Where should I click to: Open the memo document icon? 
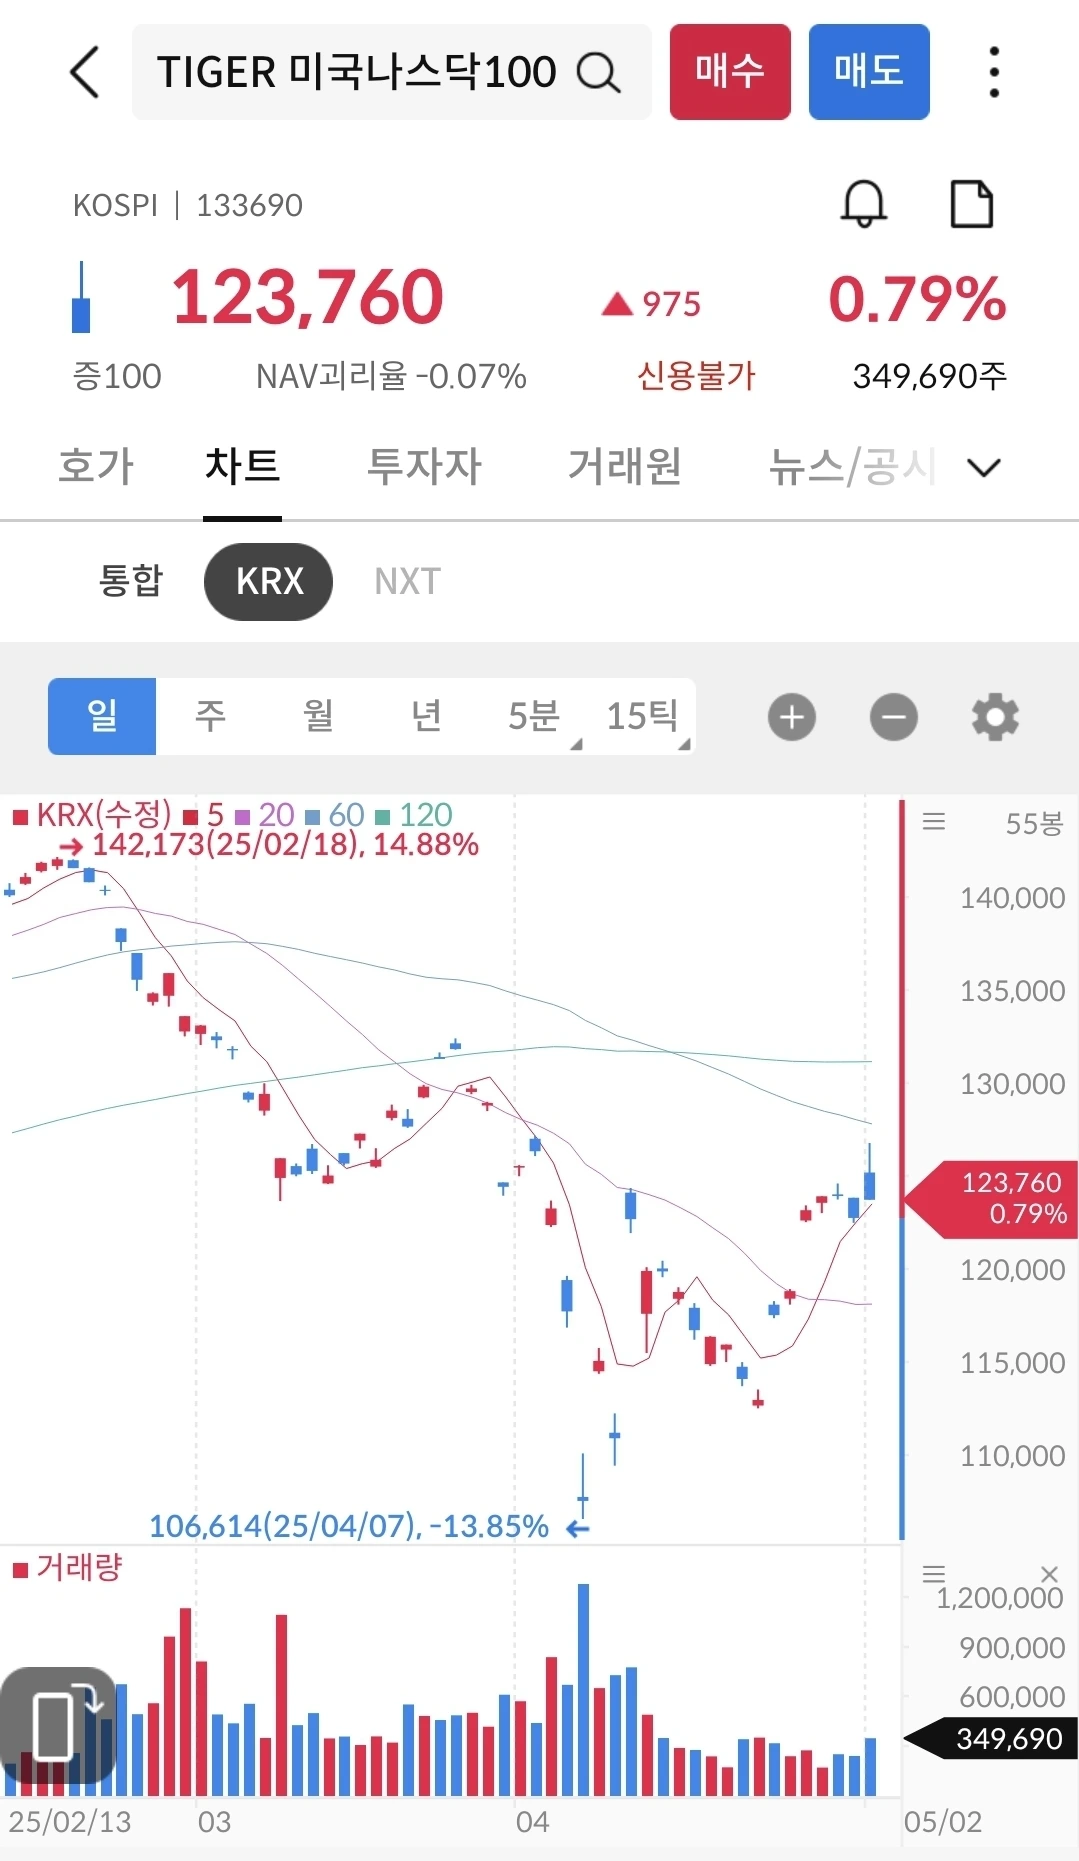pos(971,204)
